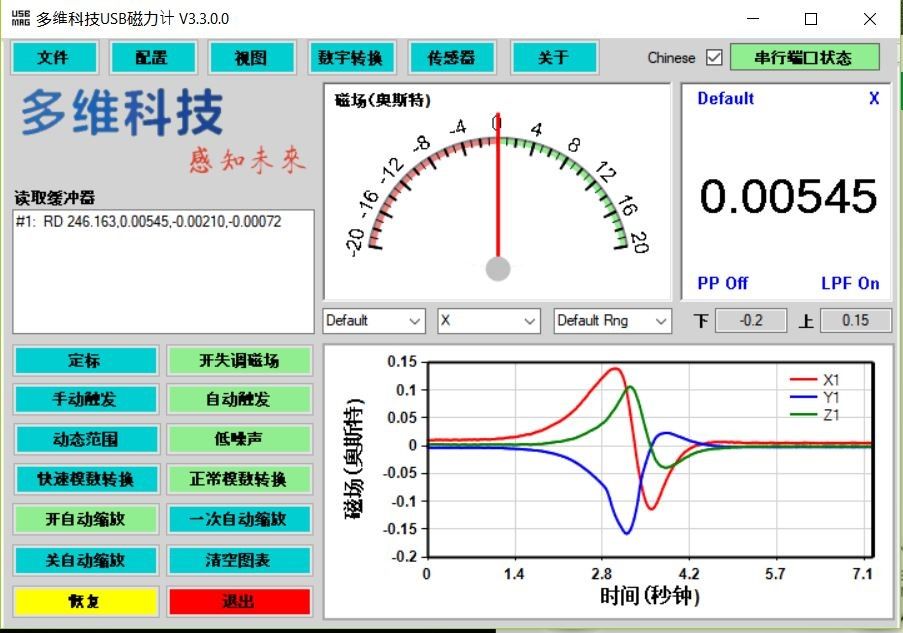Screen dimensions: 903x633
Task: Open the 文件 menu
Action: pyautogui.click(x=53, y=57)
